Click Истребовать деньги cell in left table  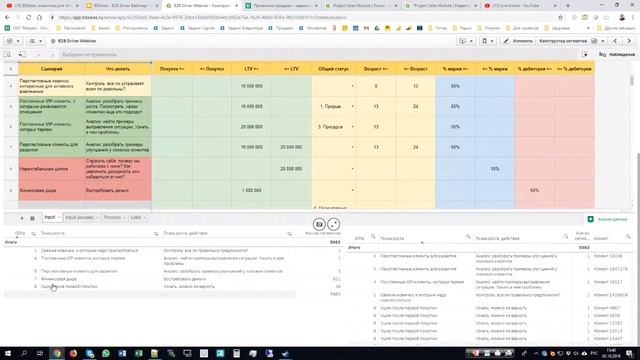(x=184, y=279)
